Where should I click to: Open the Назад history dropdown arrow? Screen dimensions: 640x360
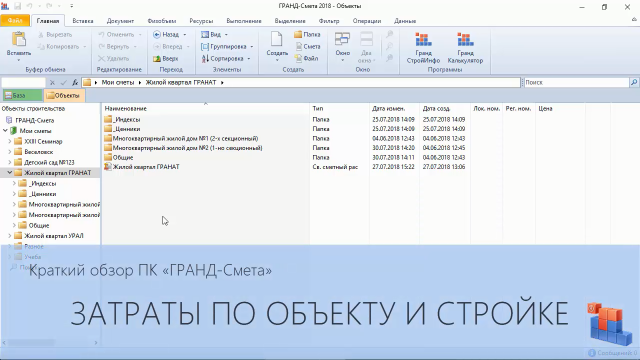[185, 35]
